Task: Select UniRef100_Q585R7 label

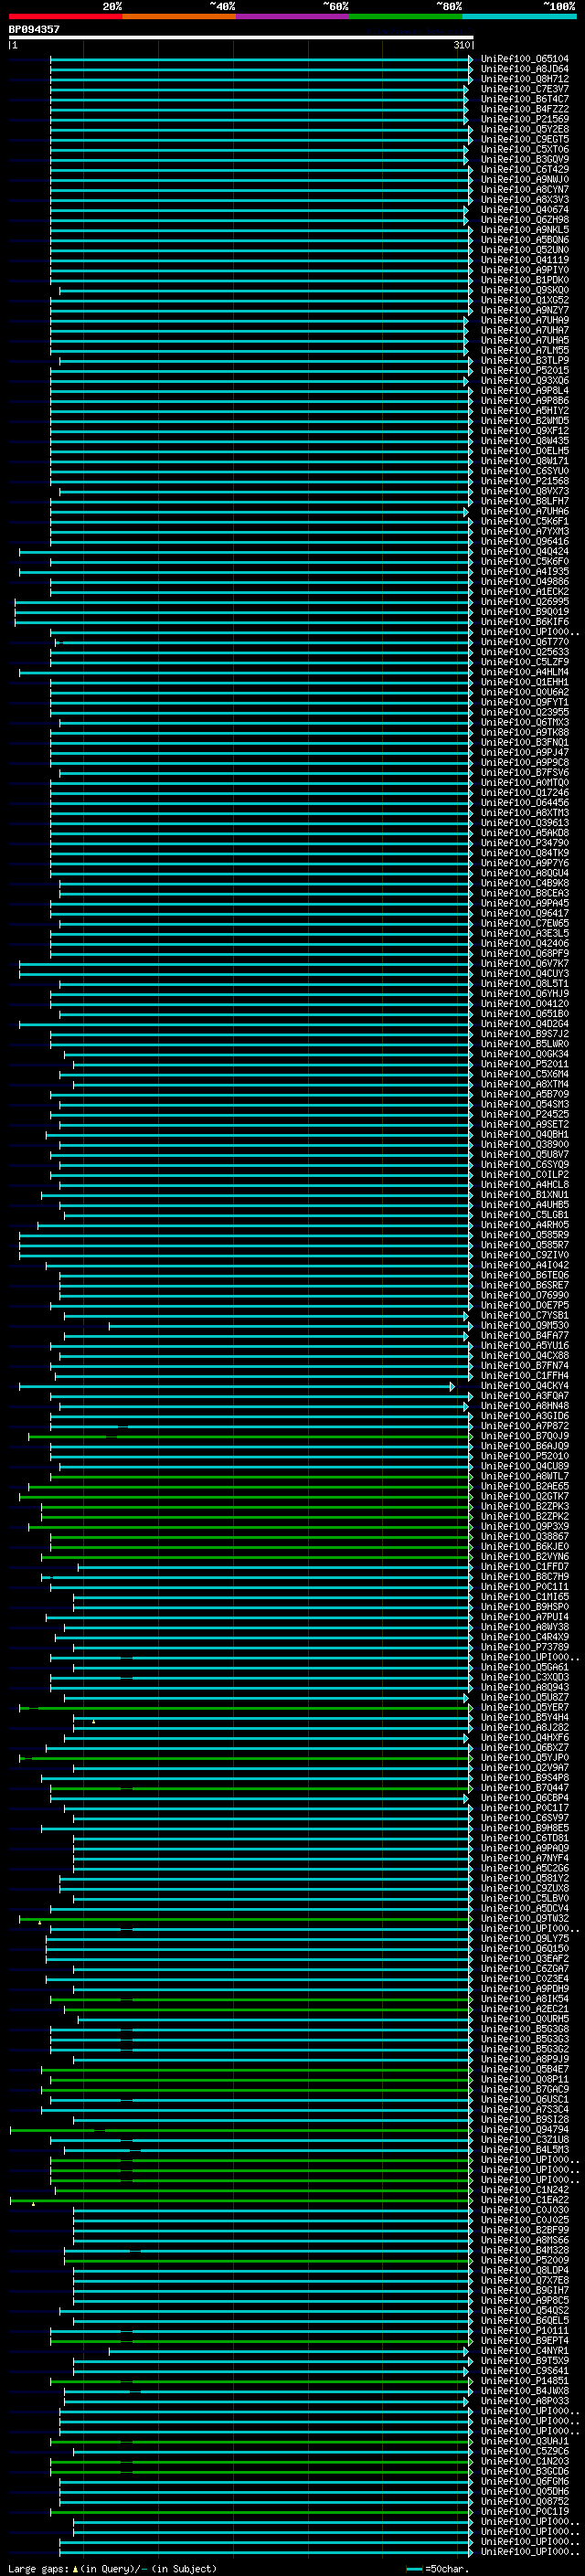Action: click(524, 1245)
